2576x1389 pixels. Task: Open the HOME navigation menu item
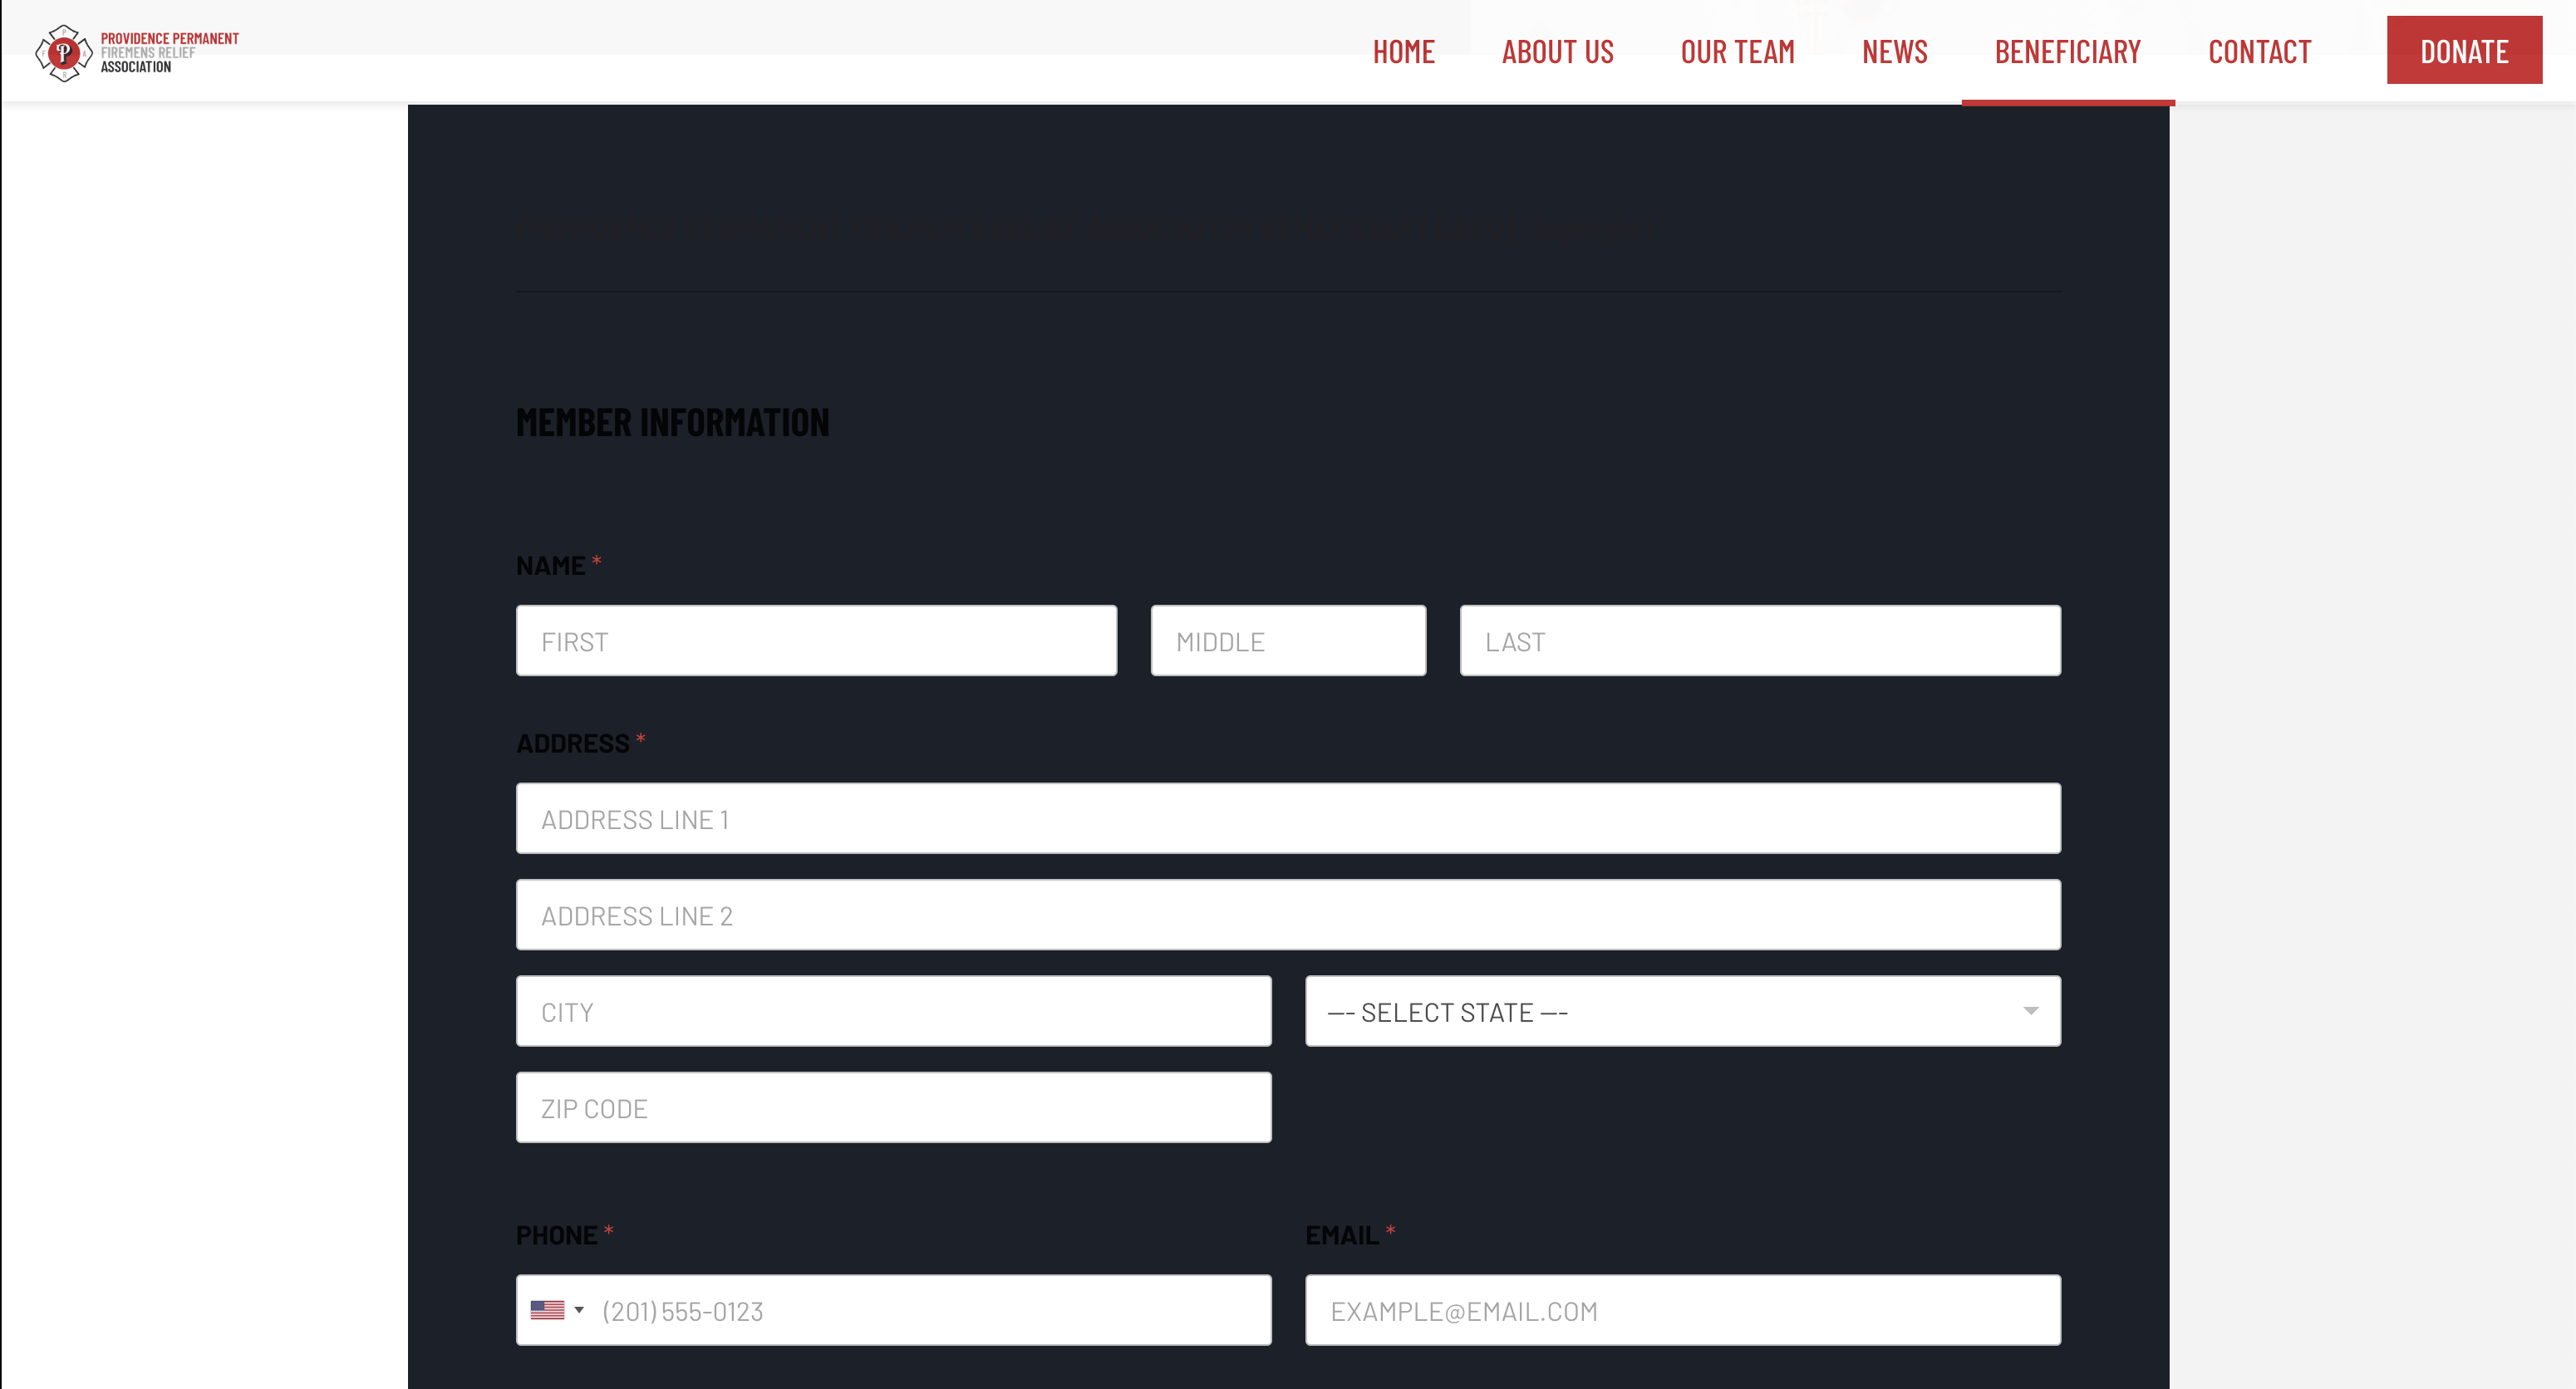[x=1404, y=50]
